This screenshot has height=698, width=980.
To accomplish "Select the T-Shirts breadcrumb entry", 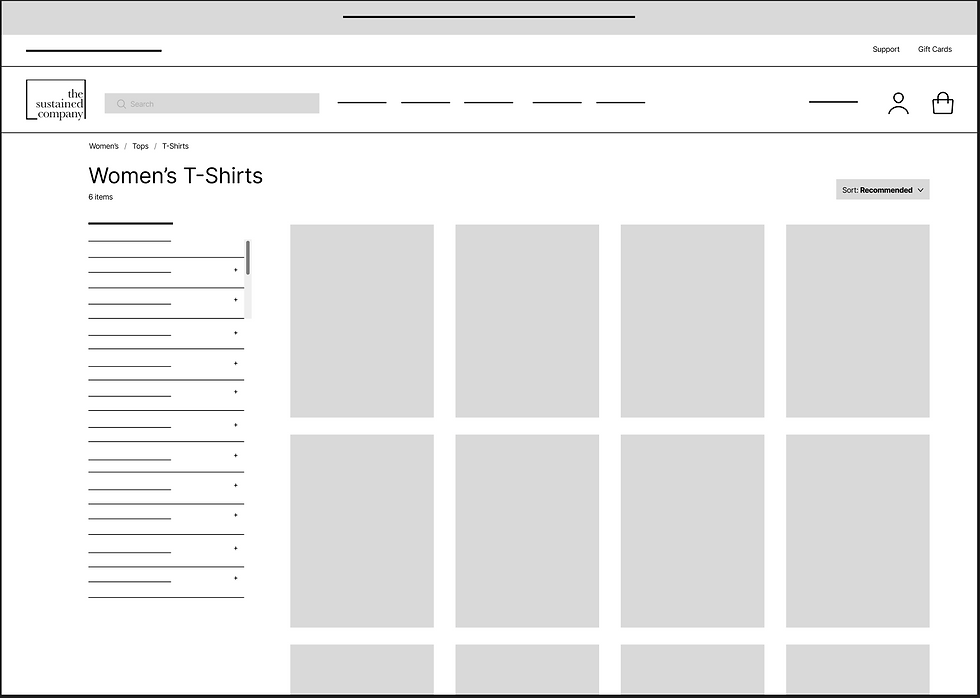I will [175, 146].
